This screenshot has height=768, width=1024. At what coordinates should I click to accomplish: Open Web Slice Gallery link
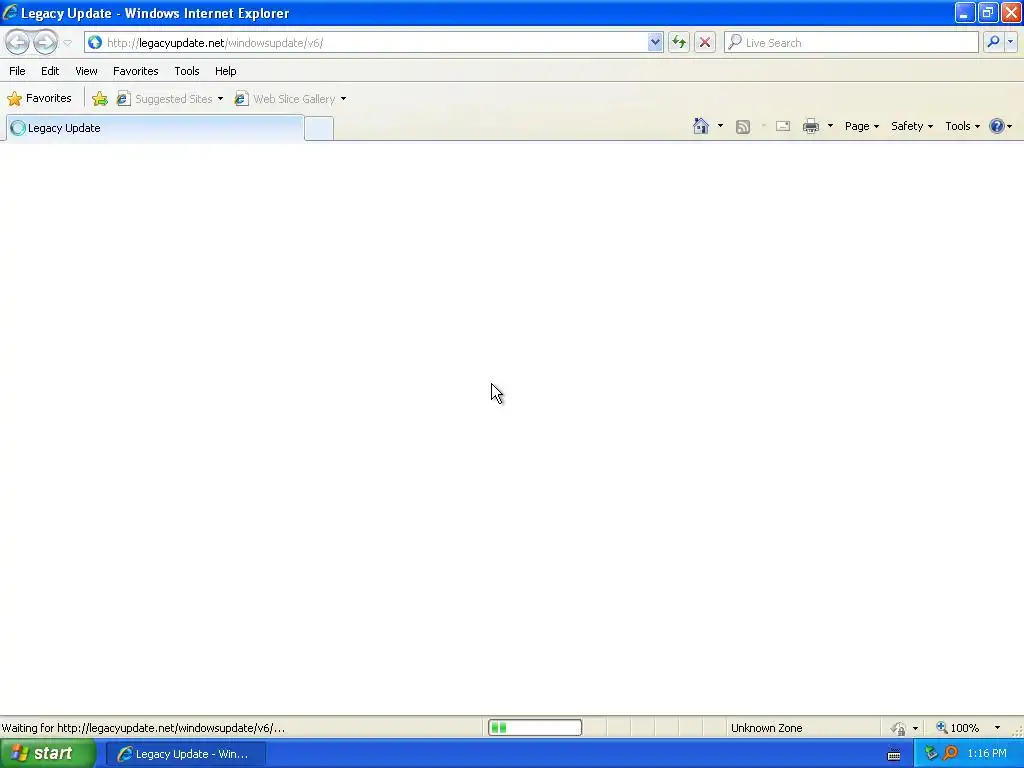click(286, 99)
